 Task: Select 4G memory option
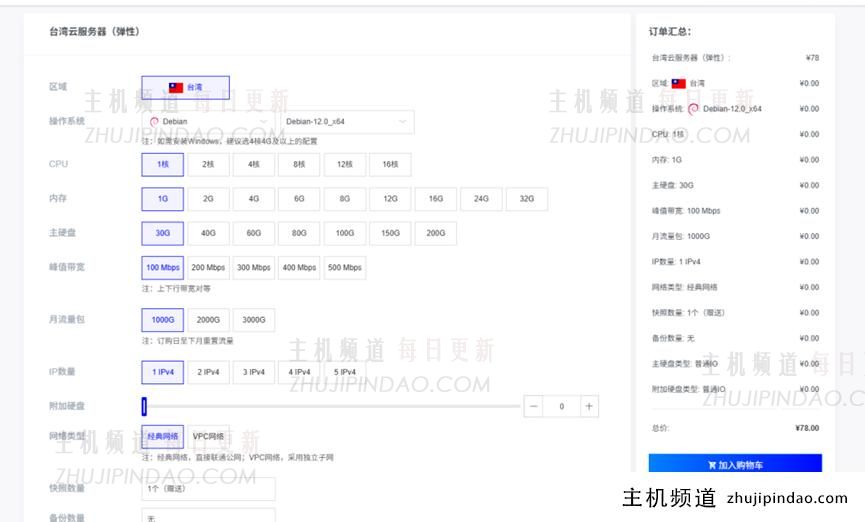[x=254, y=199]
